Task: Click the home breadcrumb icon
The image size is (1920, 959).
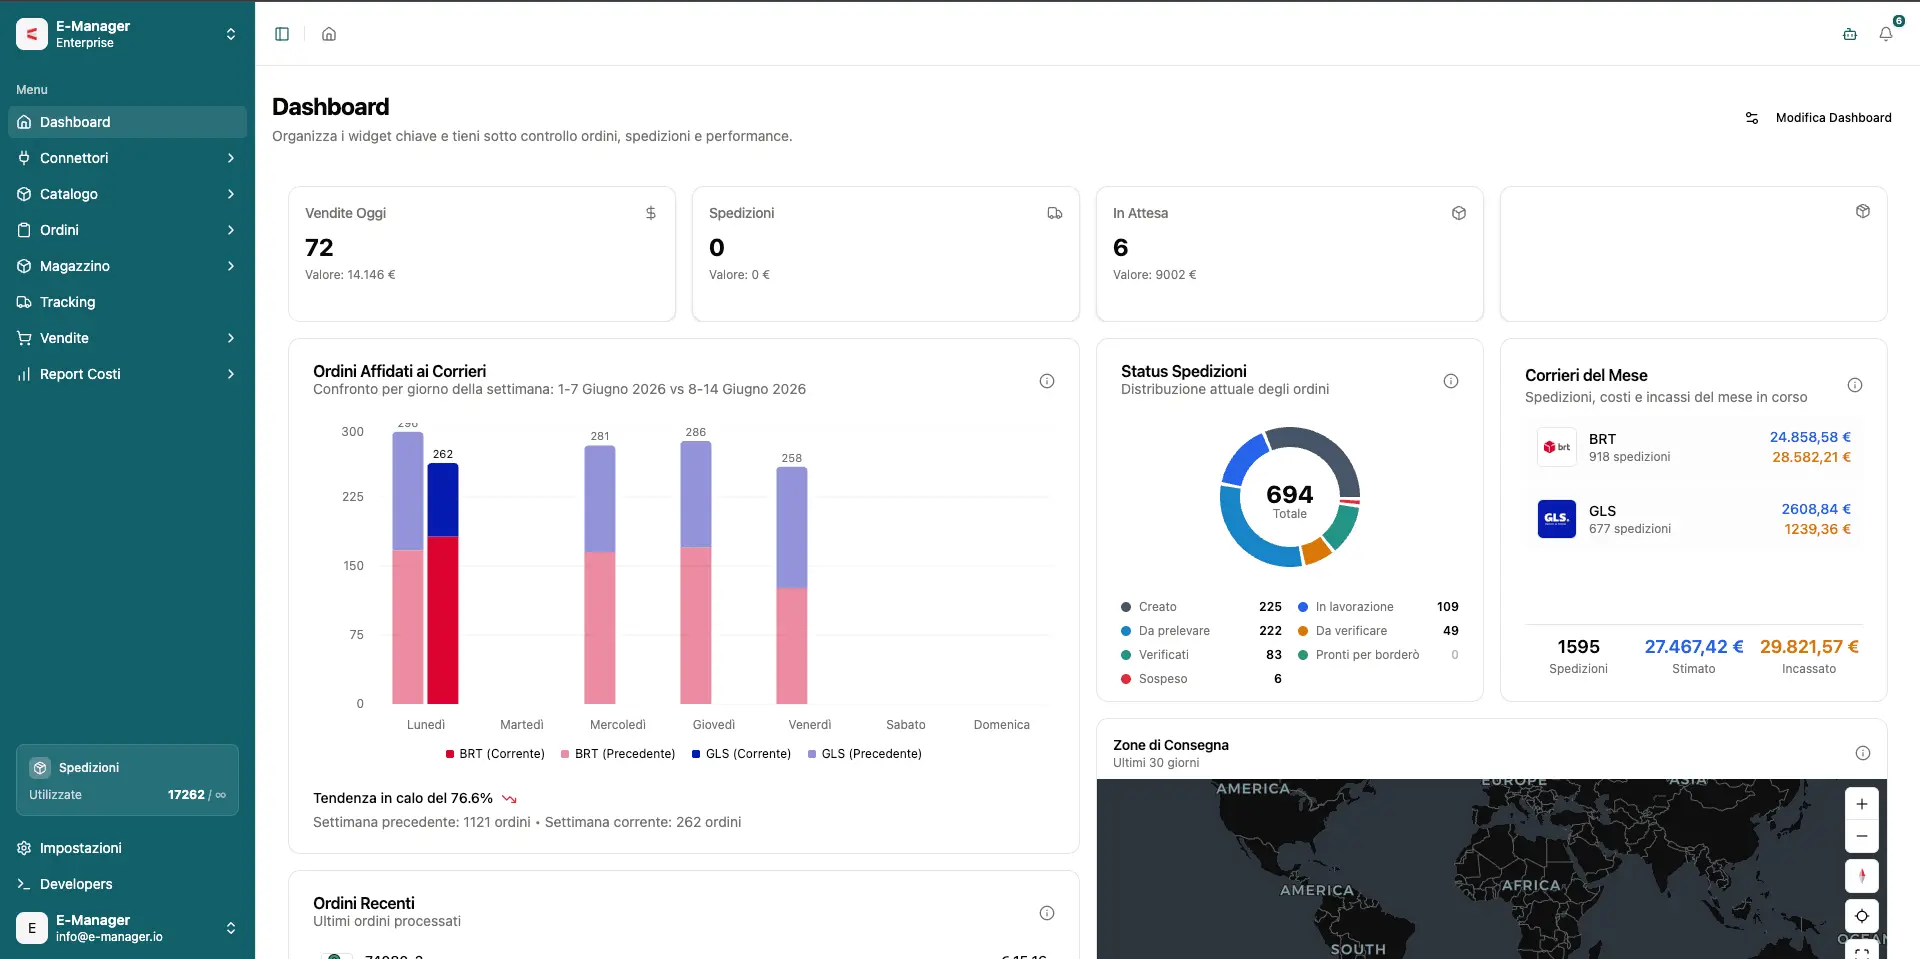Action: [329, 34]
